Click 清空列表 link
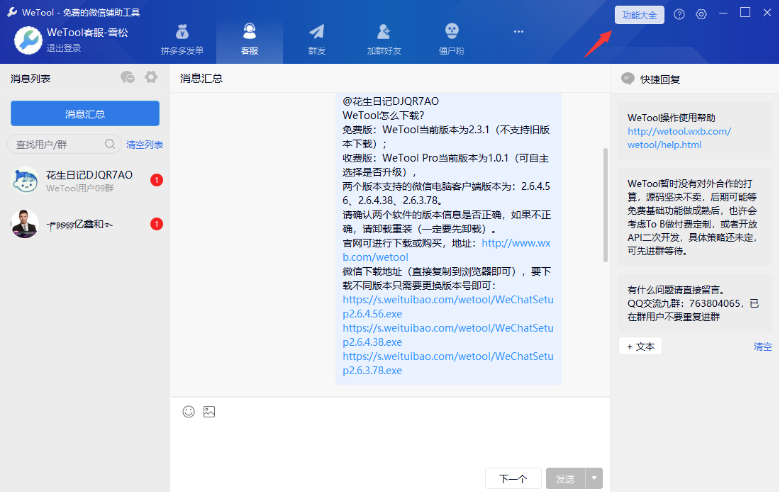This screenshot has width=779, height=492. 145,145
